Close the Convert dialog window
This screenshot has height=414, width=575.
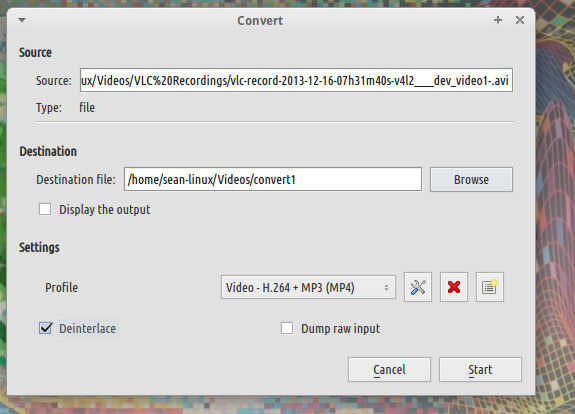[520, 20]
